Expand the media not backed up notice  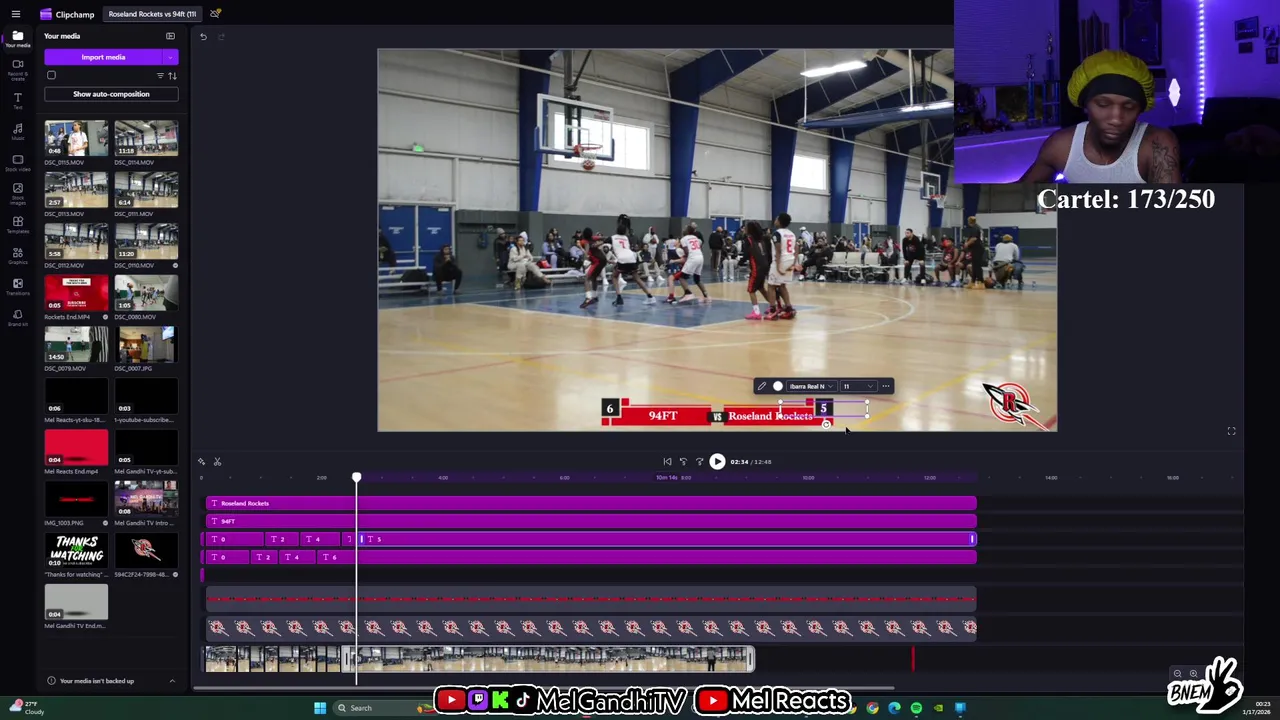click(172, 681)
